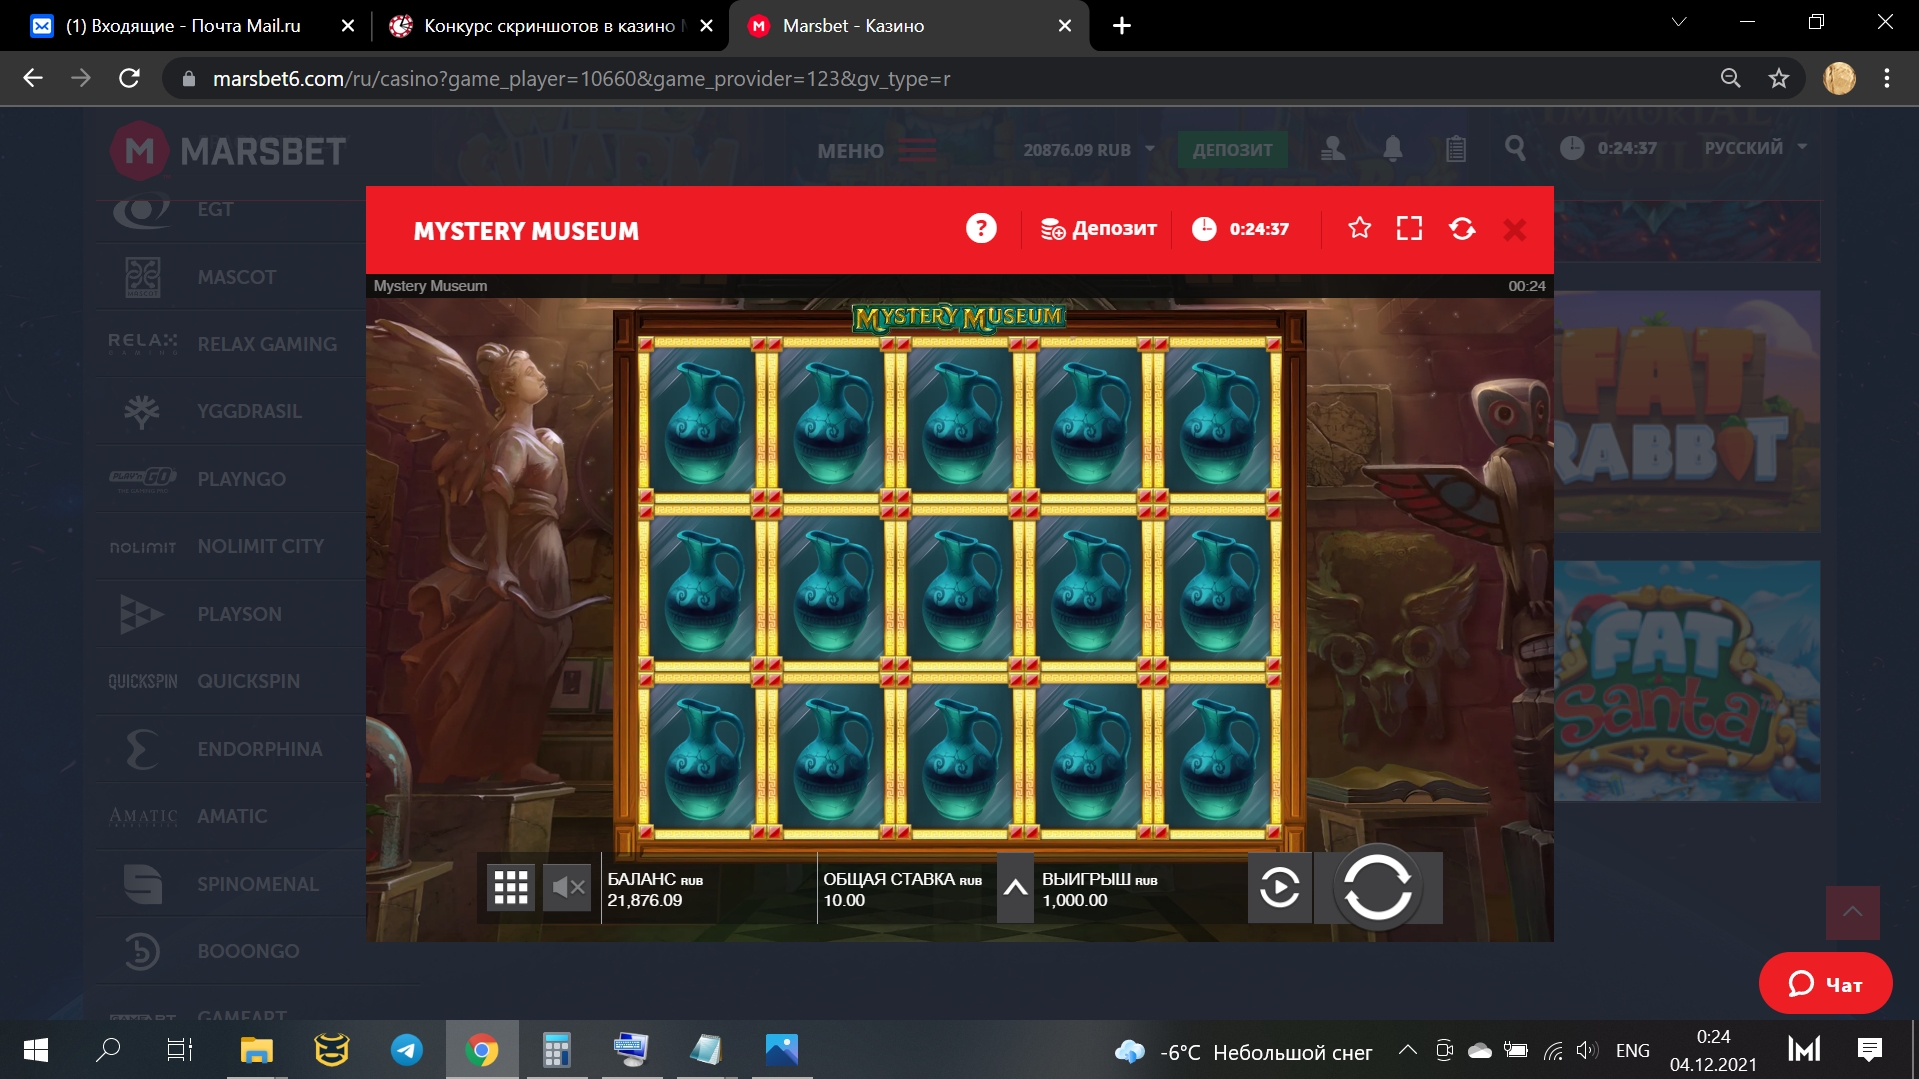Screen dimensions: 1919x1079
Task: Select the Amatic provider
Action: 231,816
